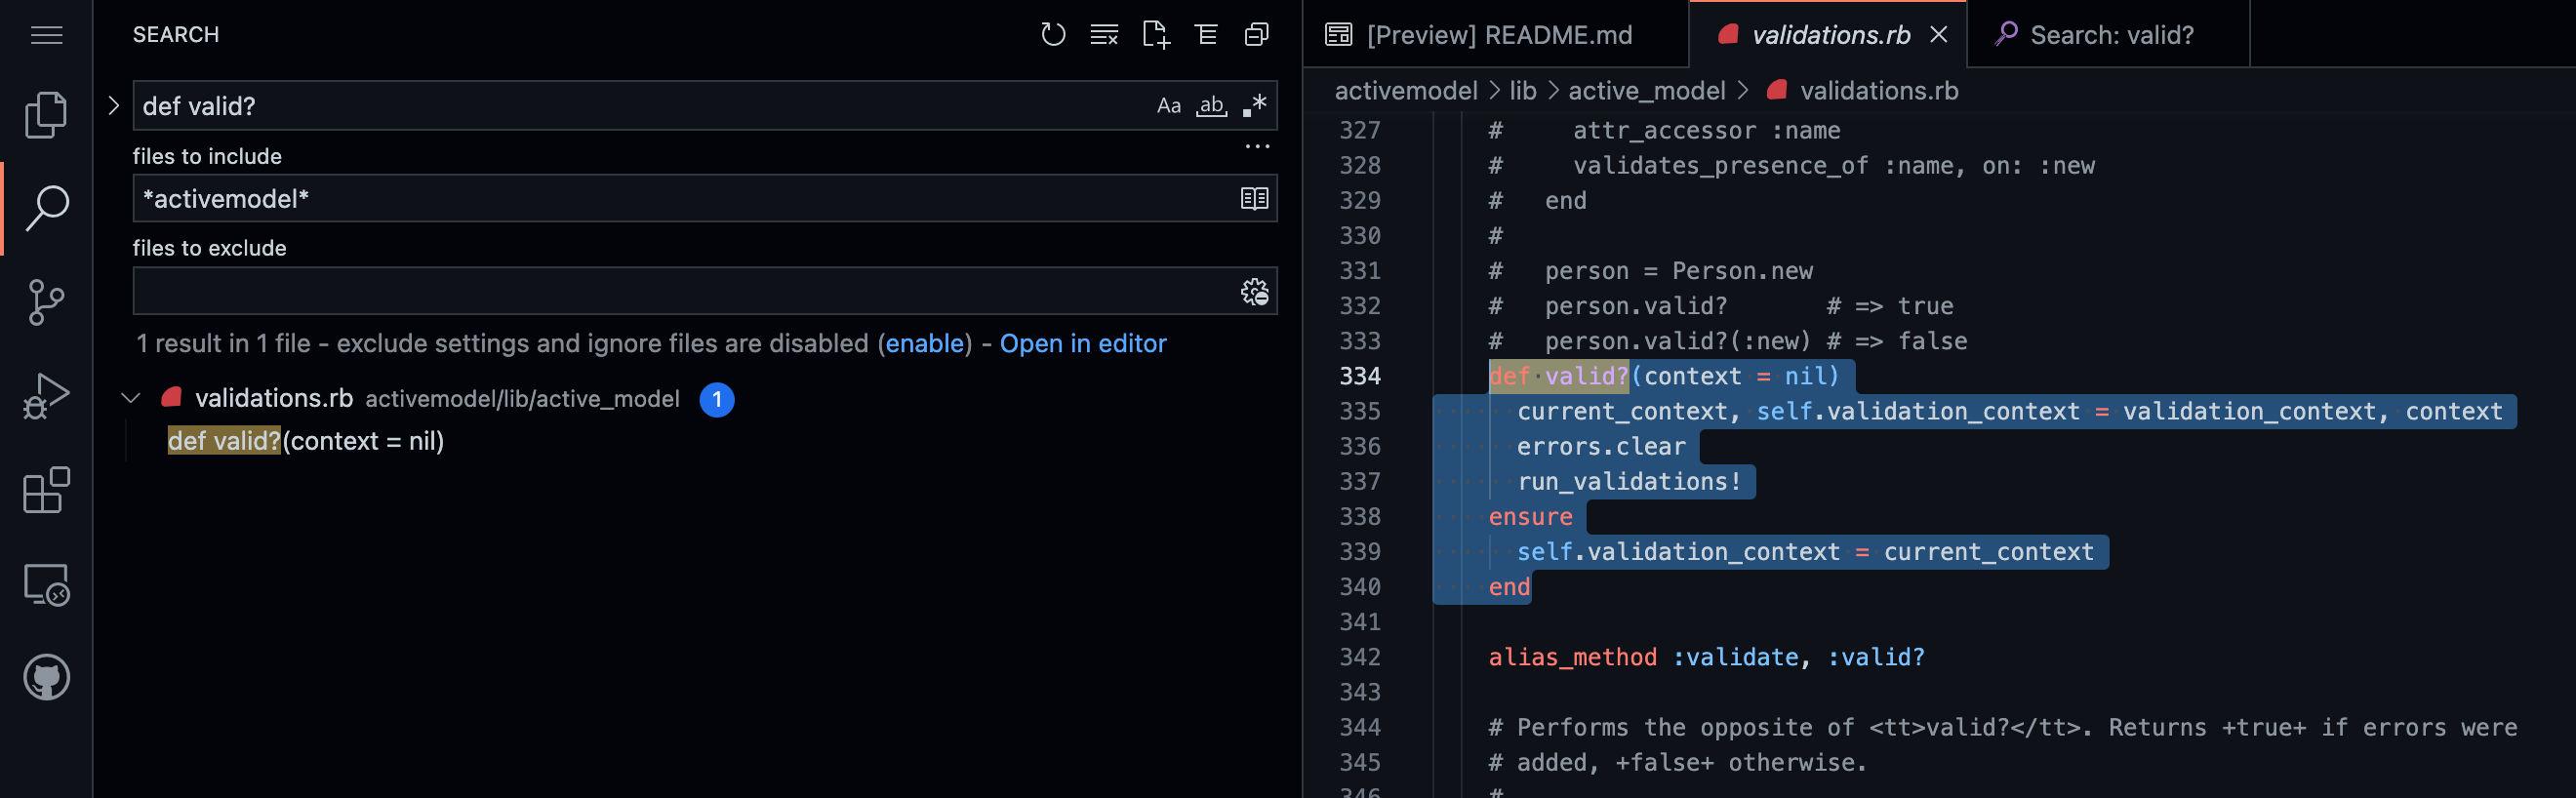Click the enable link in results message

pos(925,344)
